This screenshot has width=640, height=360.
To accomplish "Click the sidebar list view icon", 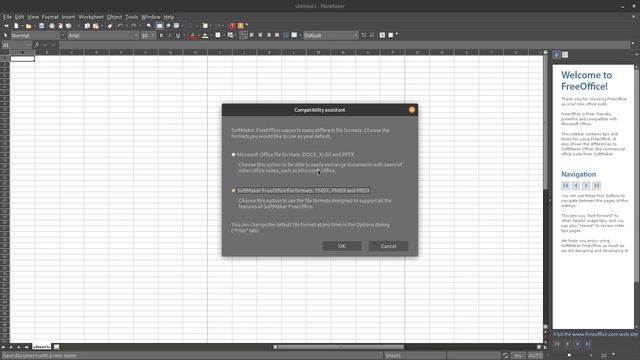I will [565, 55].
